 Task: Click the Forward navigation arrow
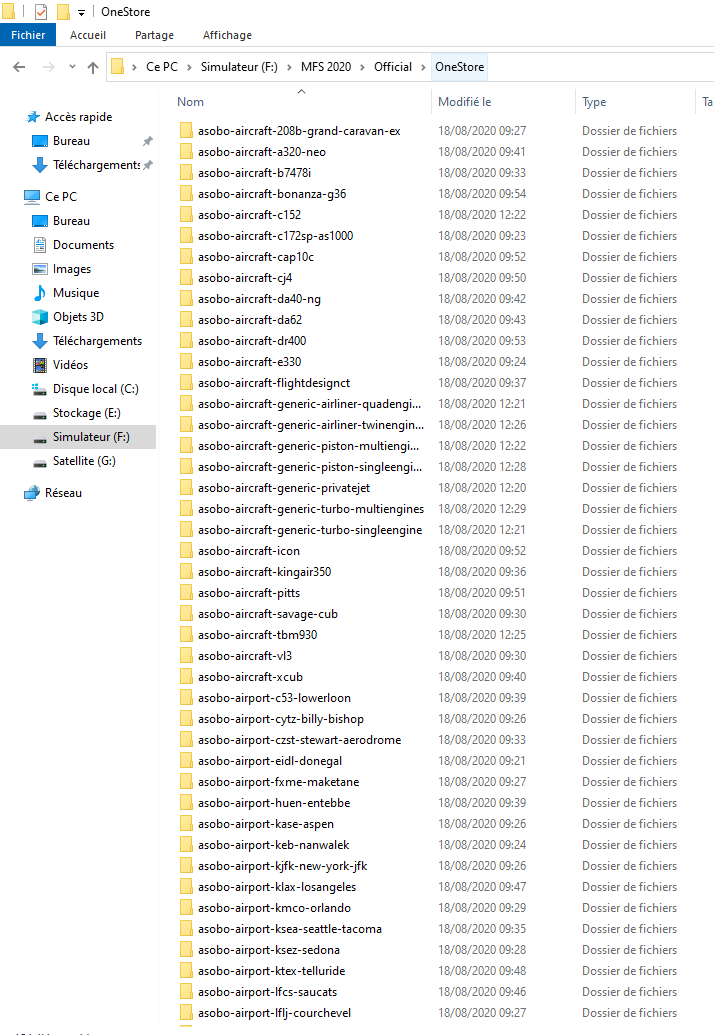(x=48, y=67)
